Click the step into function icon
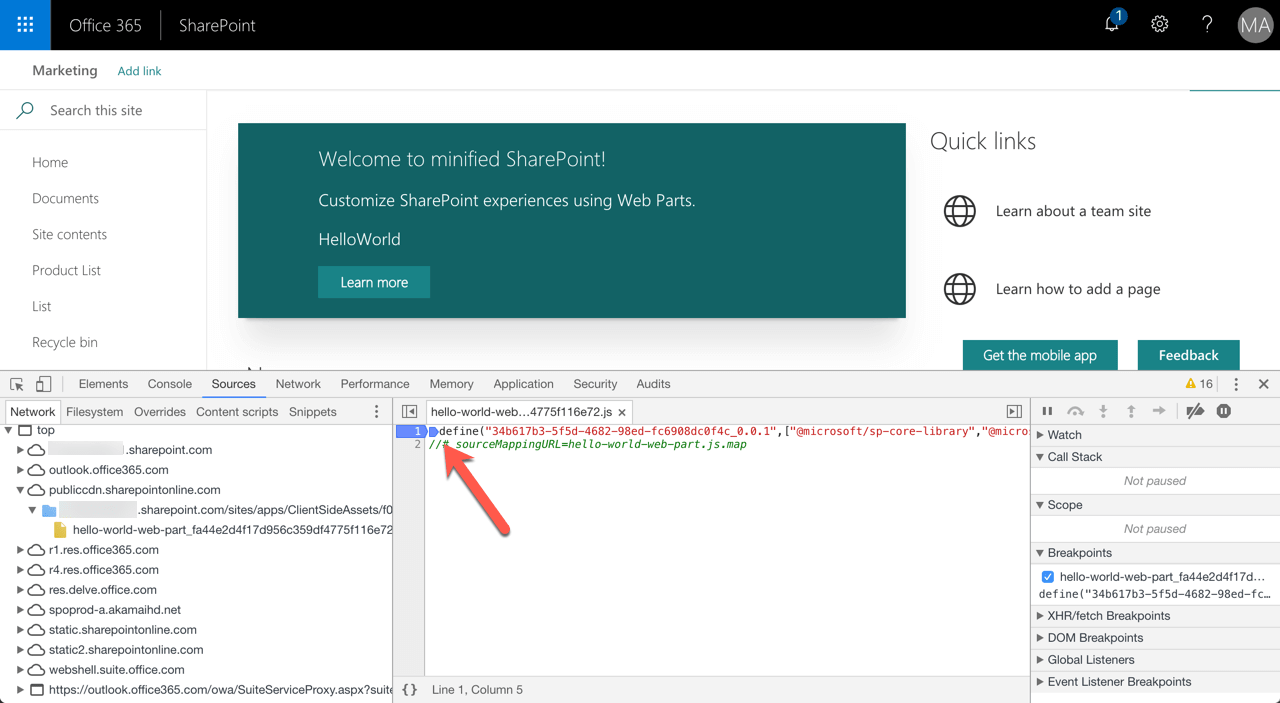 [1104, 411]
